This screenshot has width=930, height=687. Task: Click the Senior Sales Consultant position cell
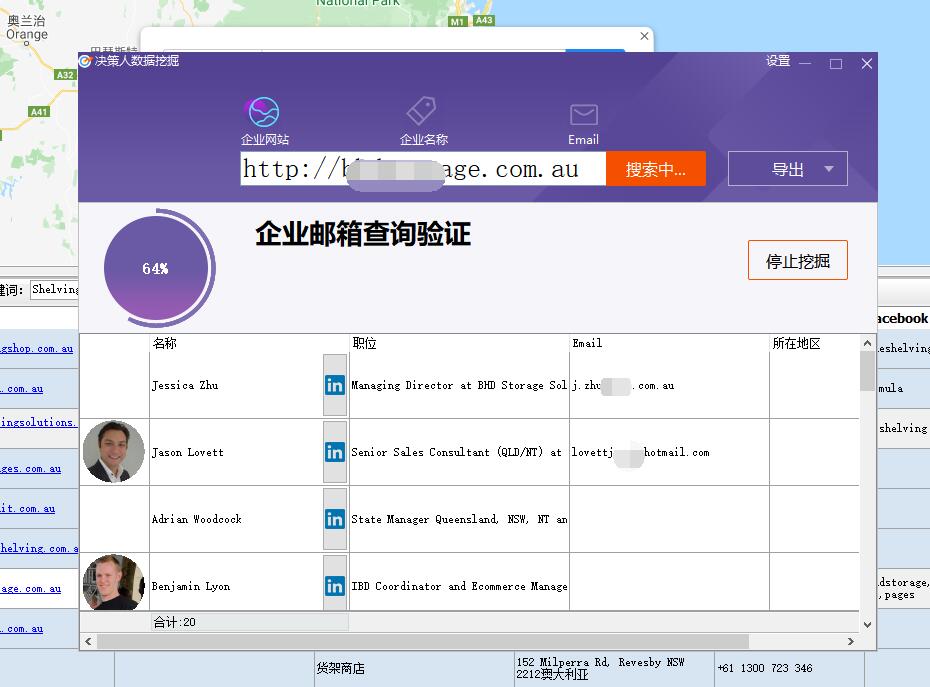(x=459, y=453)
